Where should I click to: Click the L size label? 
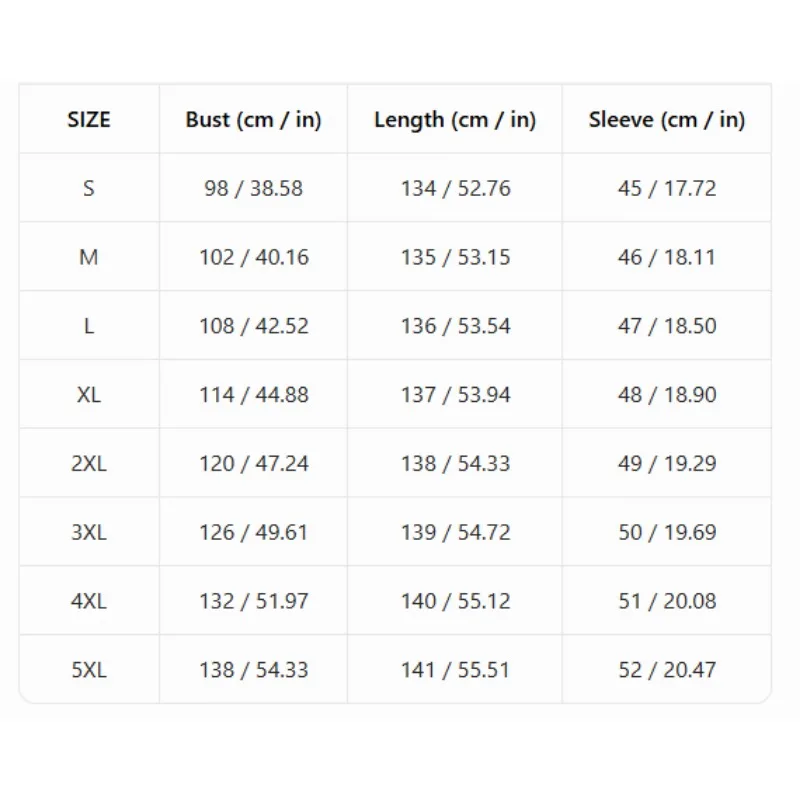point(89,326)
